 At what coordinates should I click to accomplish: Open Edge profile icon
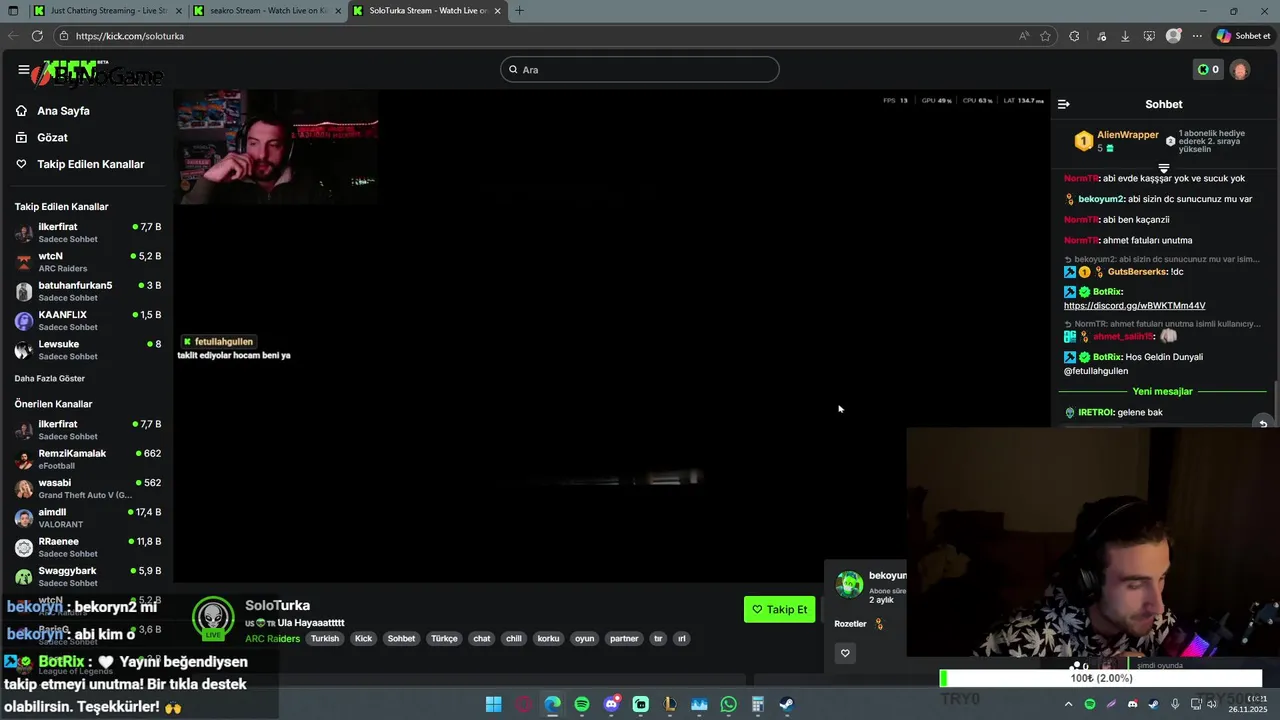(1174, 36)
